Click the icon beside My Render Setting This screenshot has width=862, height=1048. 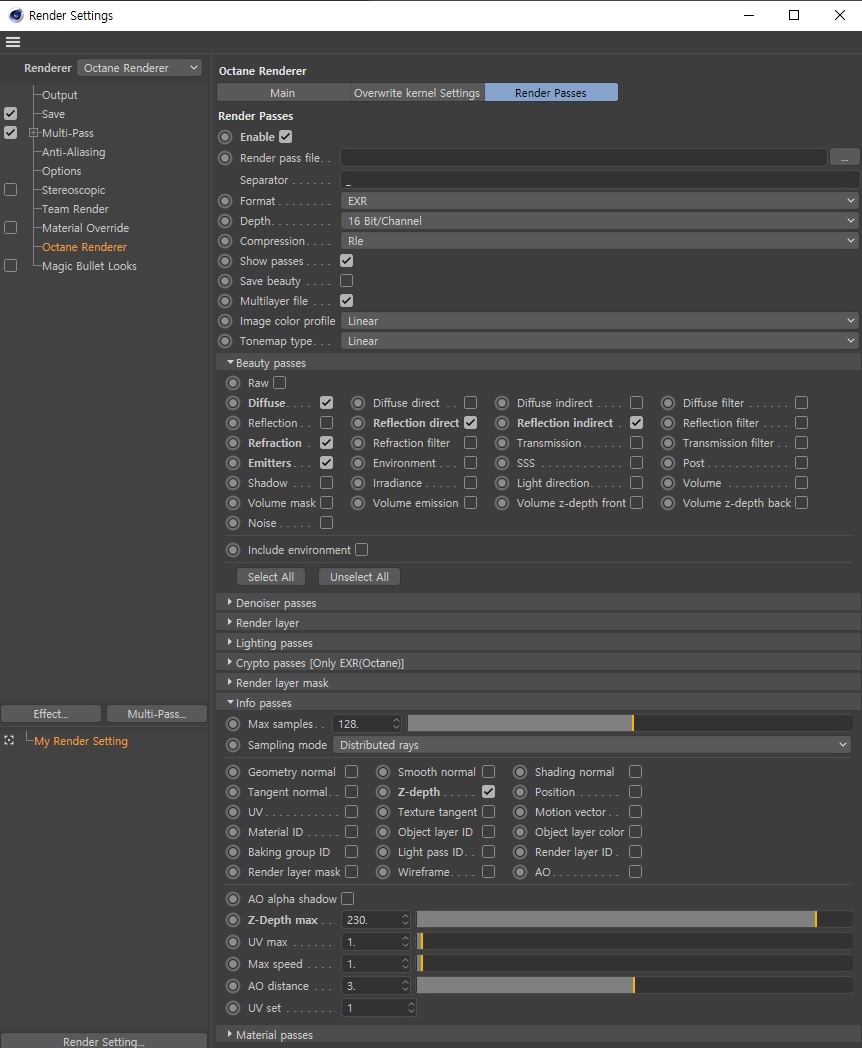pos(9,741)
